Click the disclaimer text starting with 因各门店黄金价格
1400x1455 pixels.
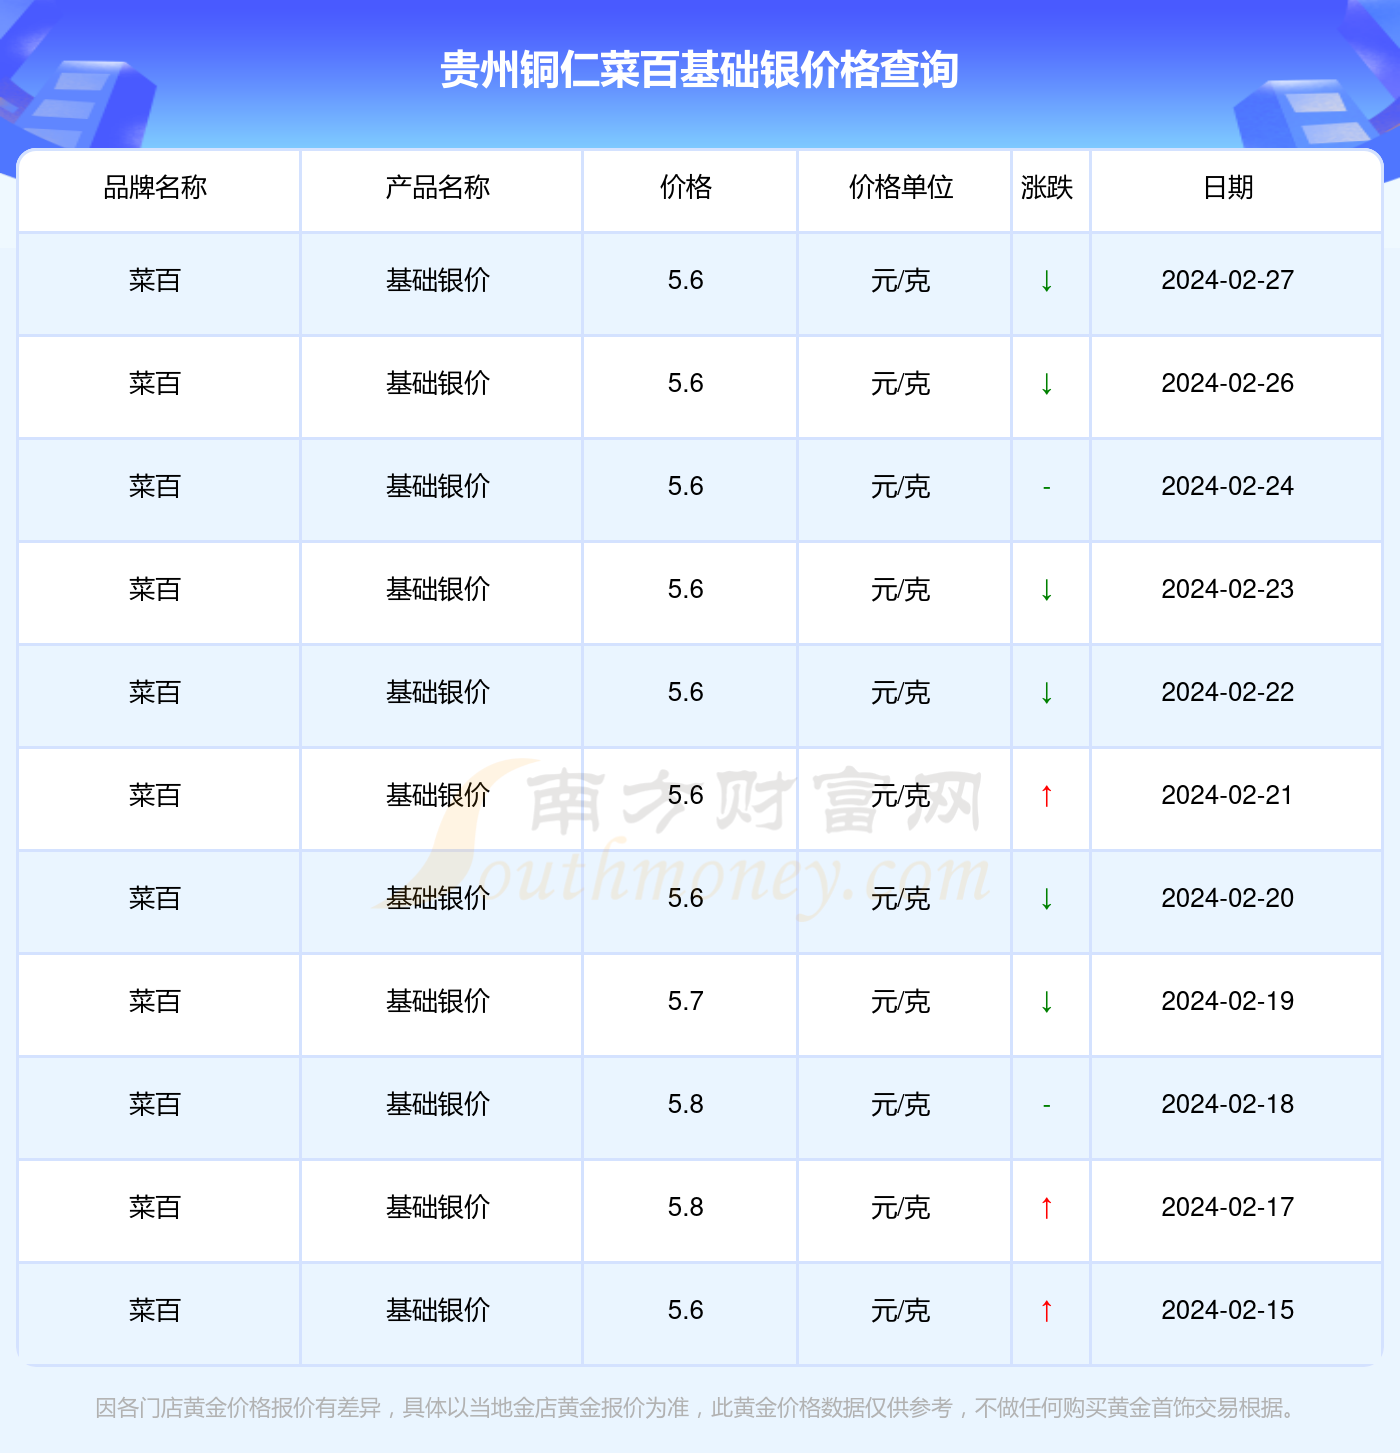698,1409
